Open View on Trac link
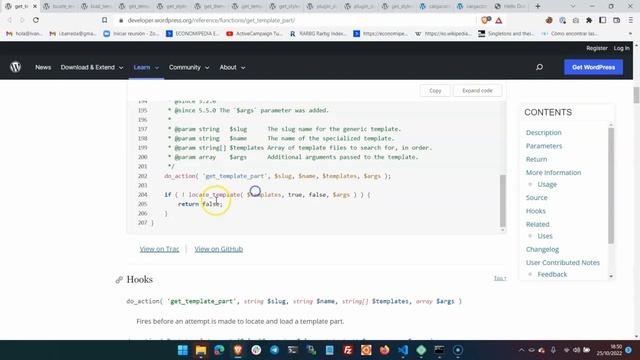 pos(159,249)
